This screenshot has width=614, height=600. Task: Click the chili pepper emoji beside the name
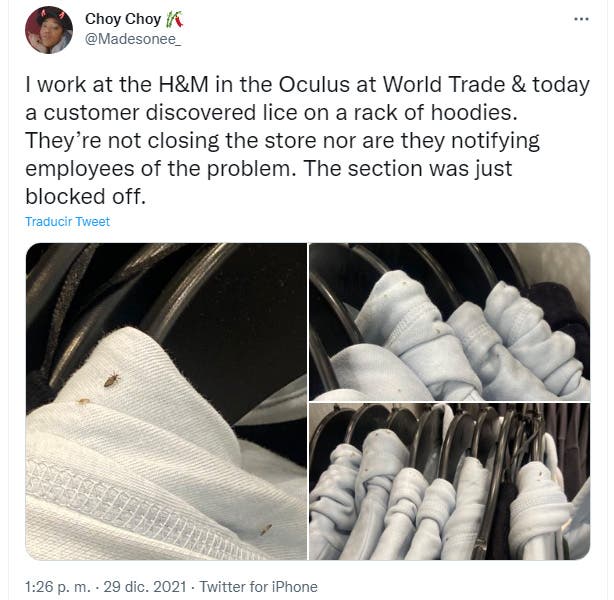pos(173,19)
